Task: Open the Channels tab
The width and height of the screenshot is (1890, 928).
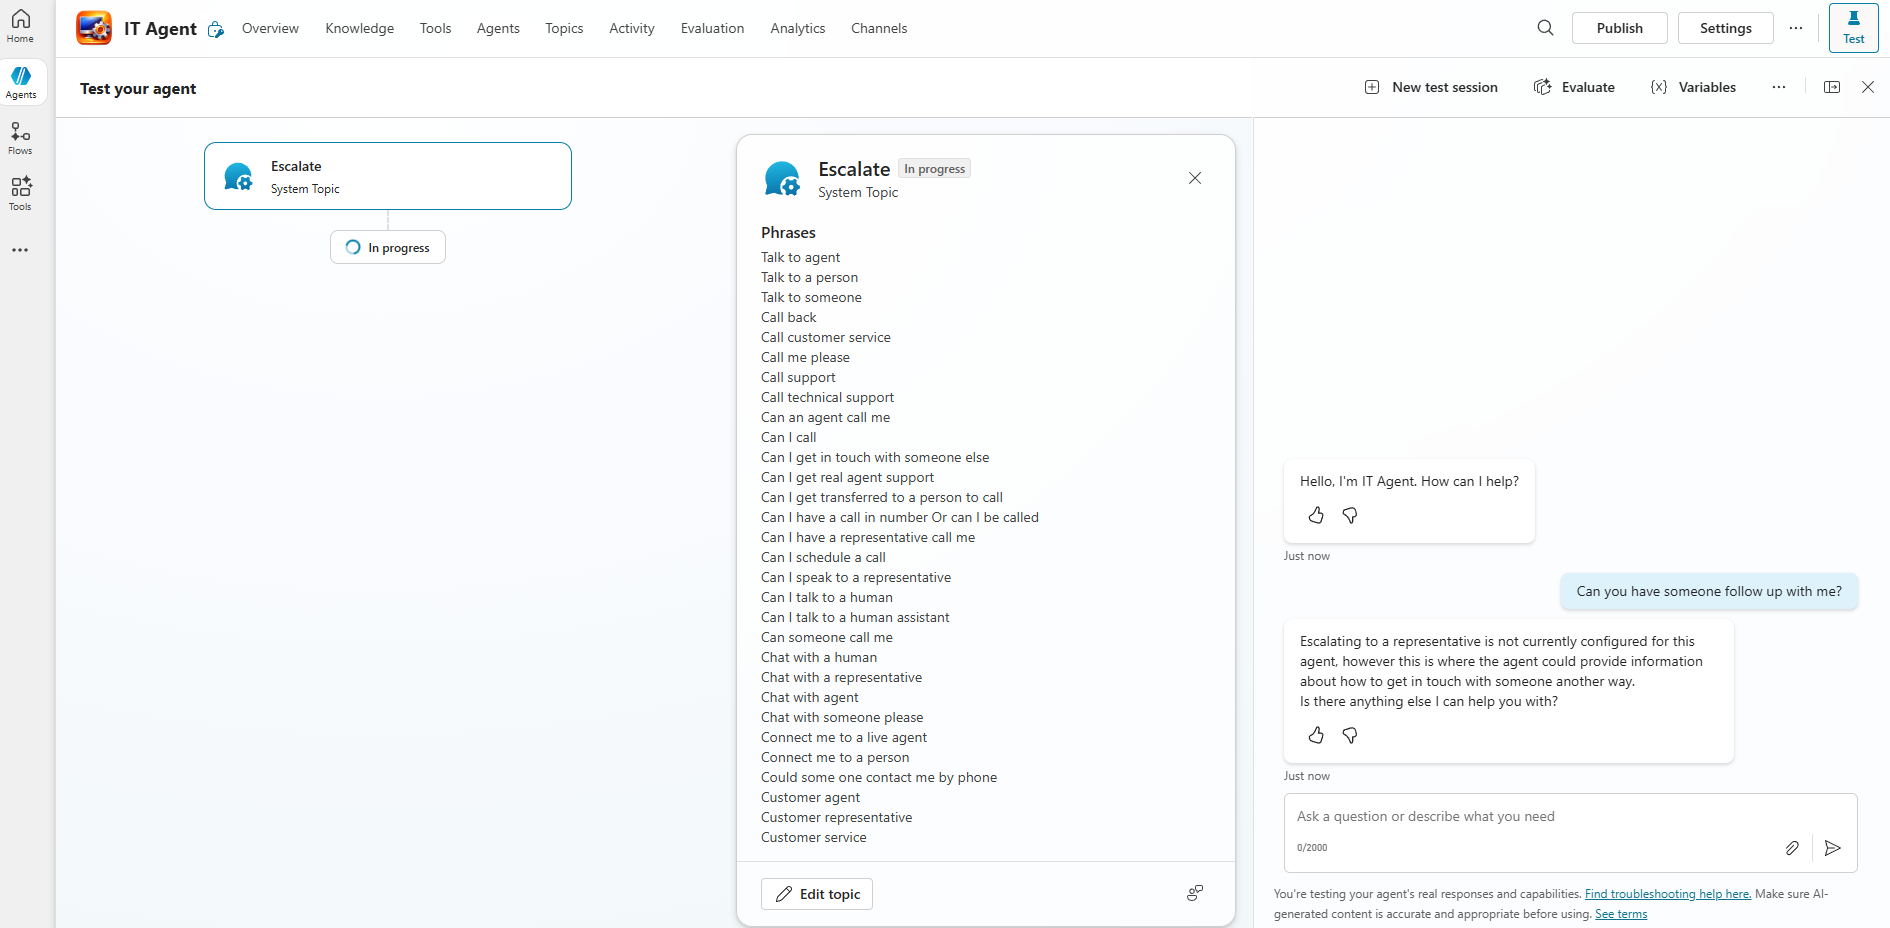Action: (x=879, y=28)
